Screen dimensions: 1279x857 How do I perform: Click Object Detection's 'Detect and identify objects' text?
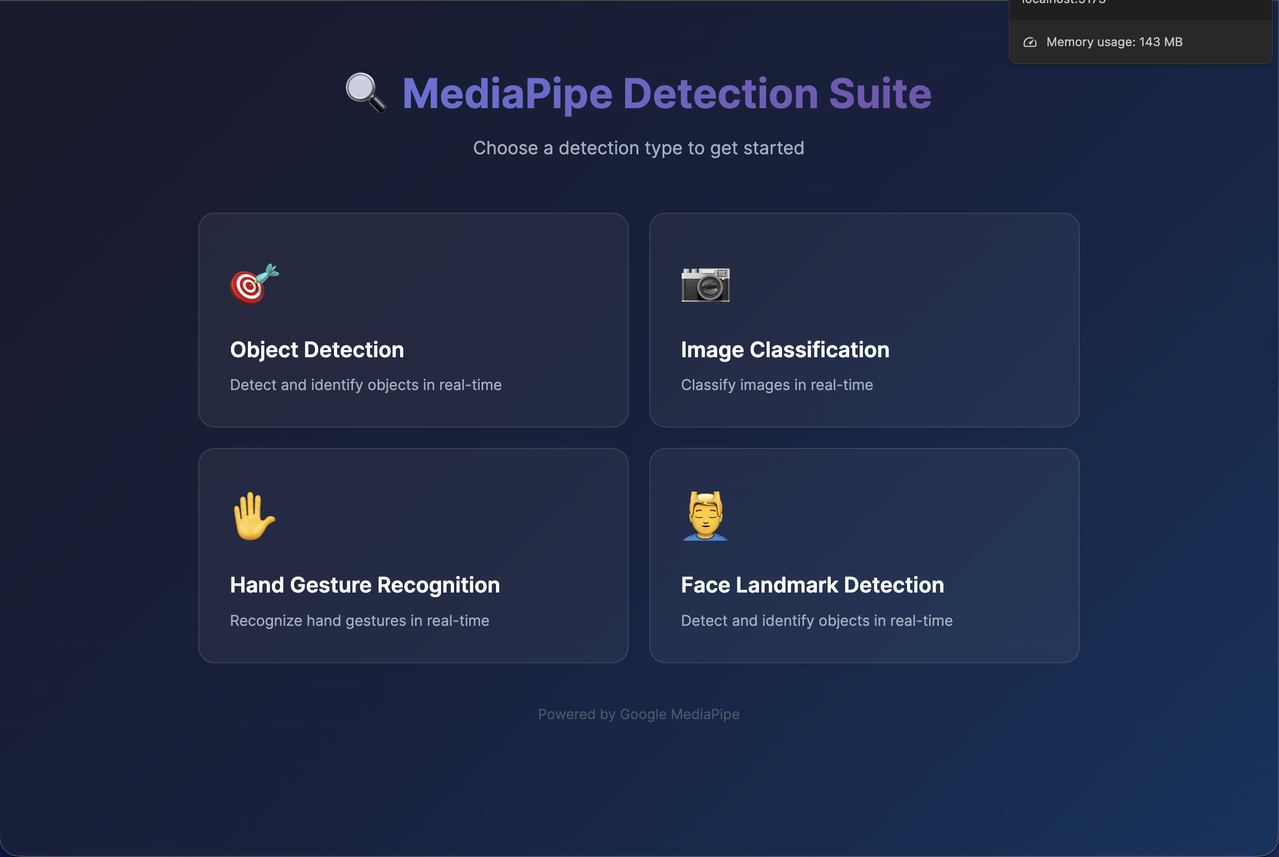(366, 385)
